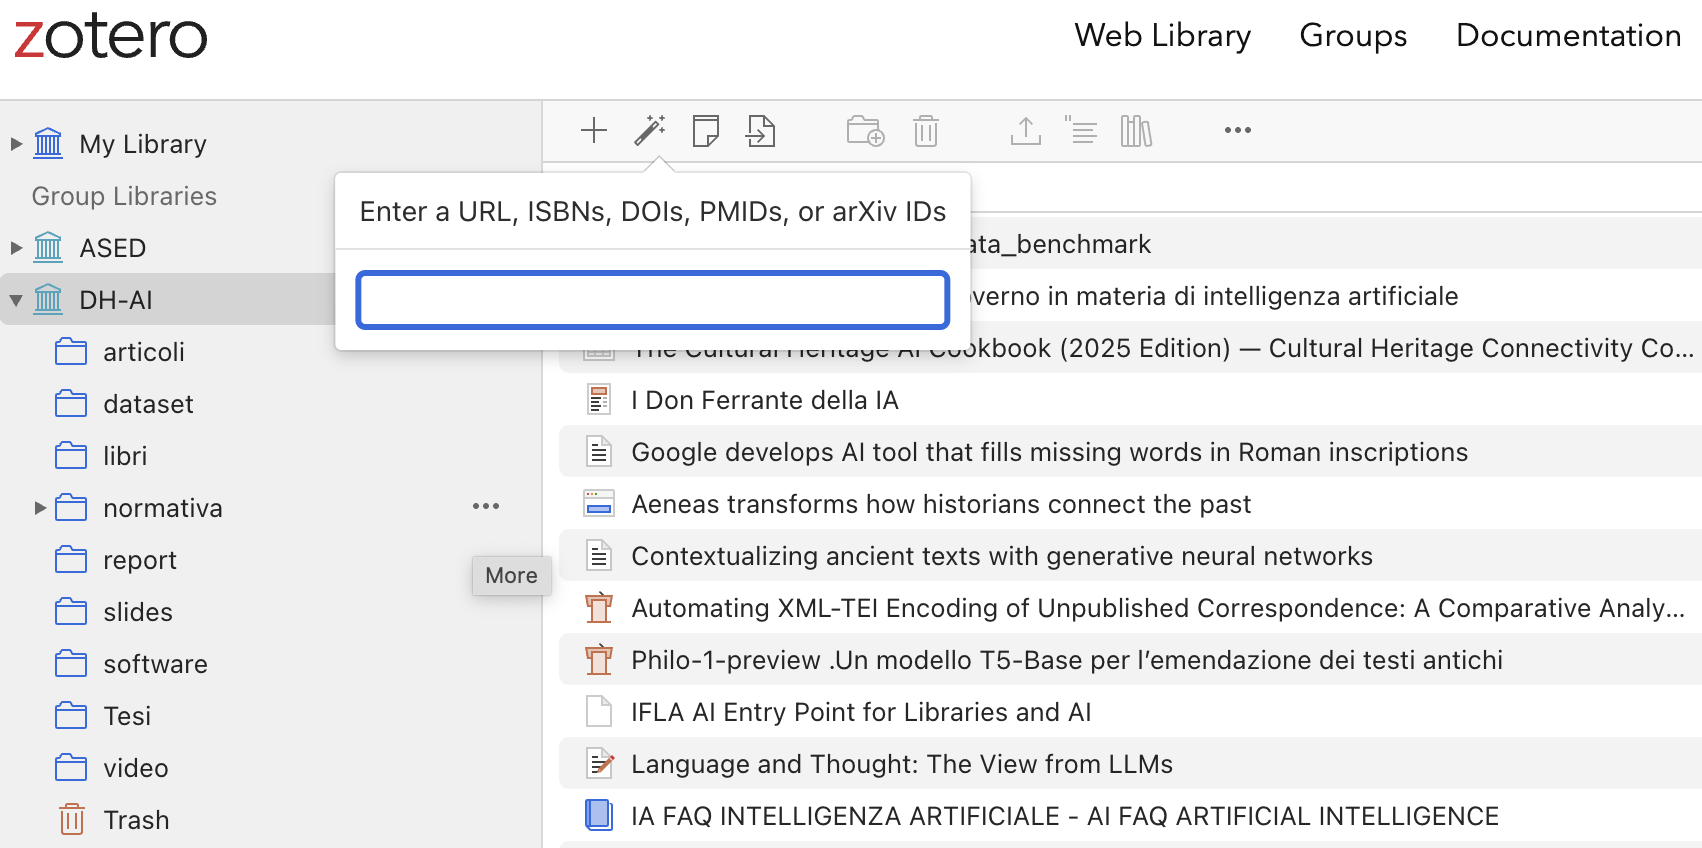Select 'Contextualizing ancient texts' item
The width and height of the screenshot is (1702, 848).
pyautogui.click(x=1130, y=555)
